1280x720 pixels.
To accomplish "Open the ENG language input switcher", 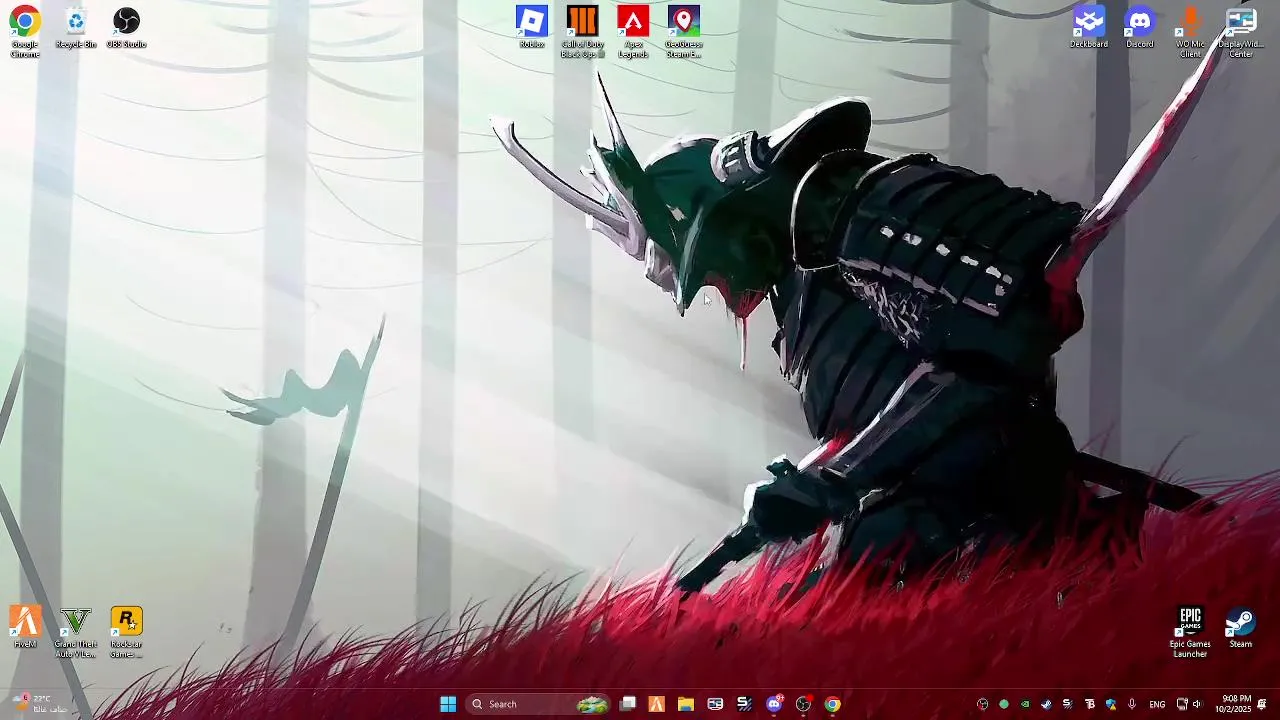I will click(x=1157, y=704).
